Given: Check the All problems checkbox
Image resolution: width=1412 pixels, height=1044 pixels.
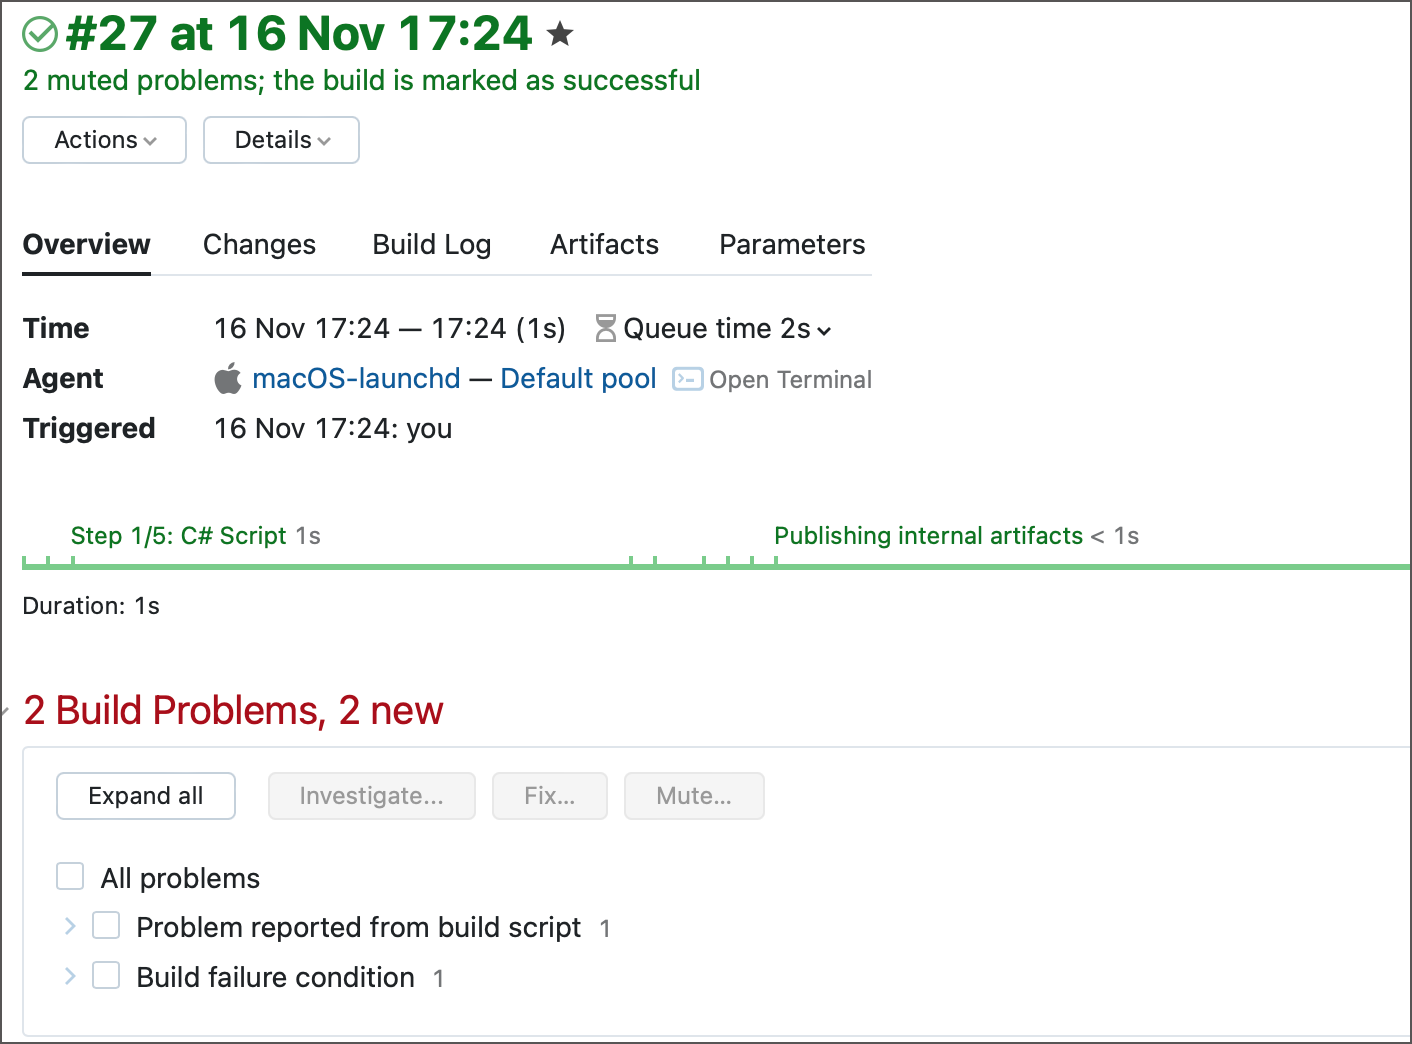Looking at the screenshot, I should point(69,875).
